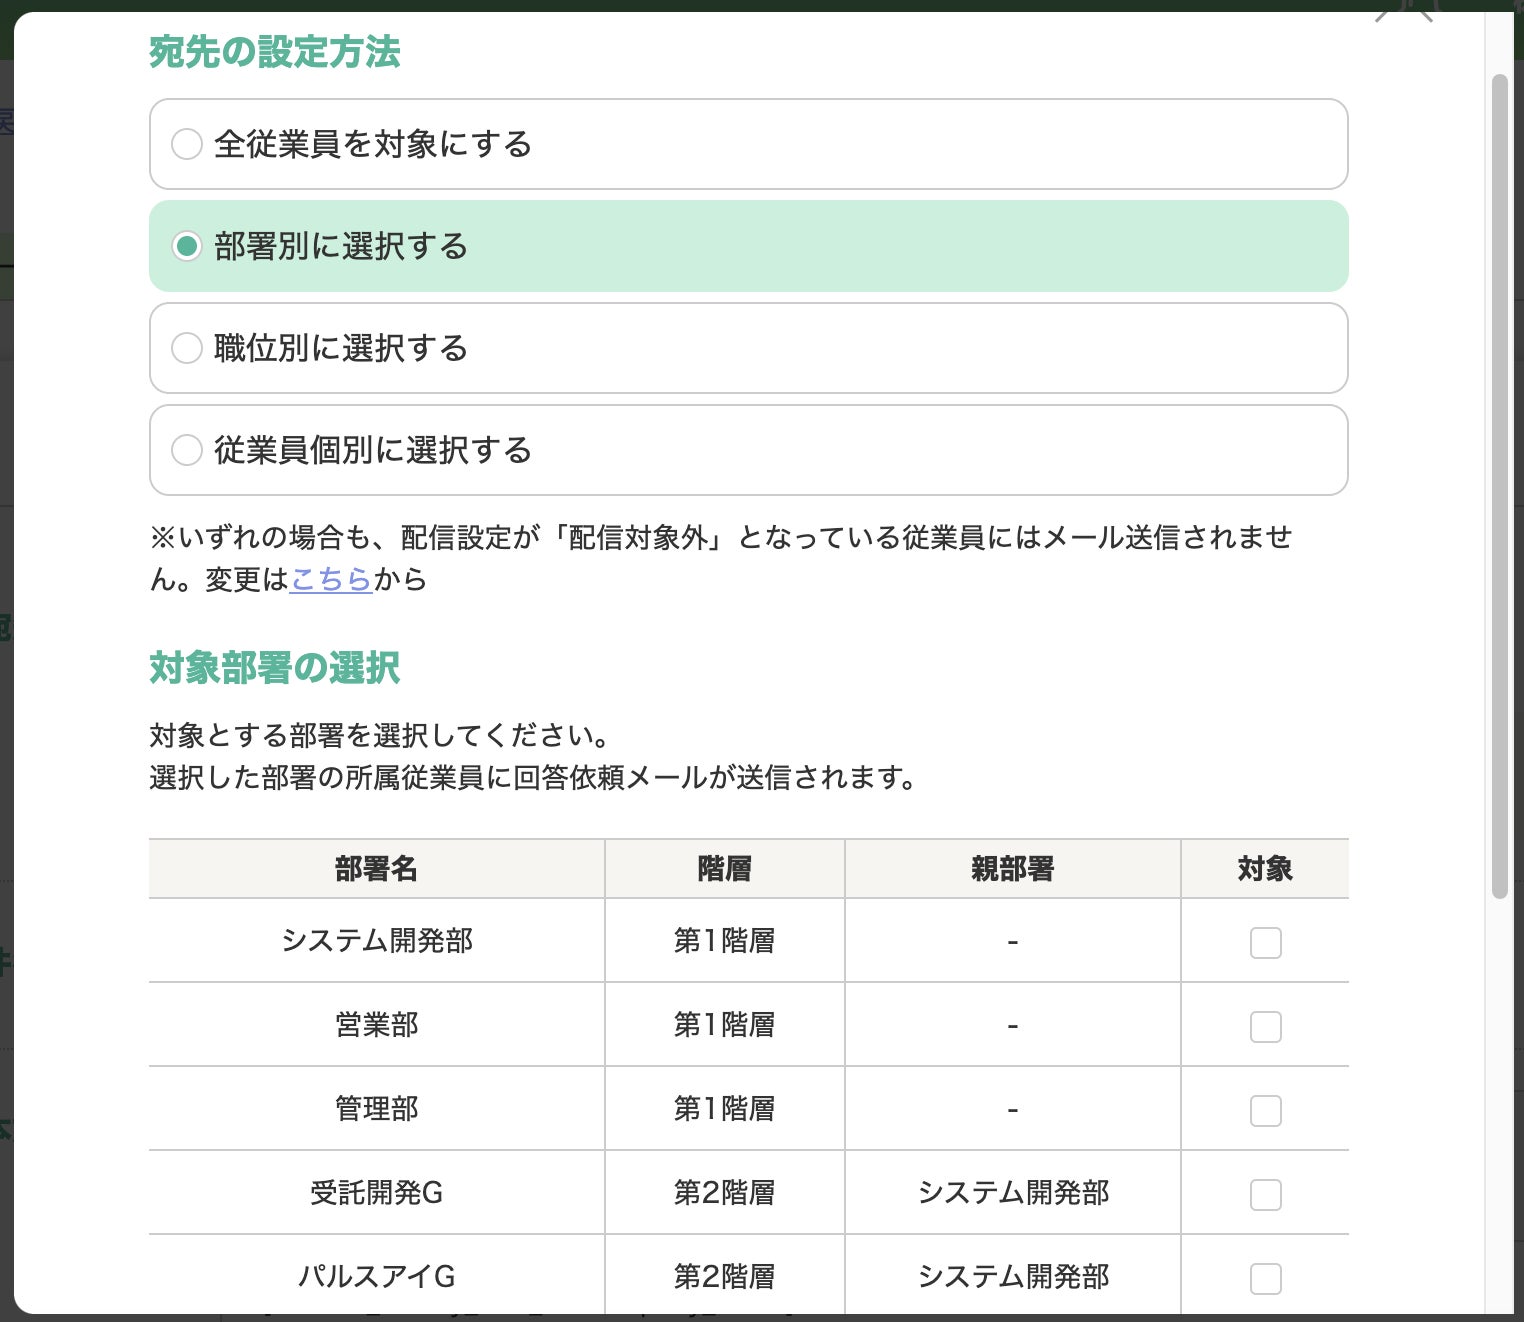Click the 受託開発G department name cell
1524x1322 pixels.
pos(376,1193)
